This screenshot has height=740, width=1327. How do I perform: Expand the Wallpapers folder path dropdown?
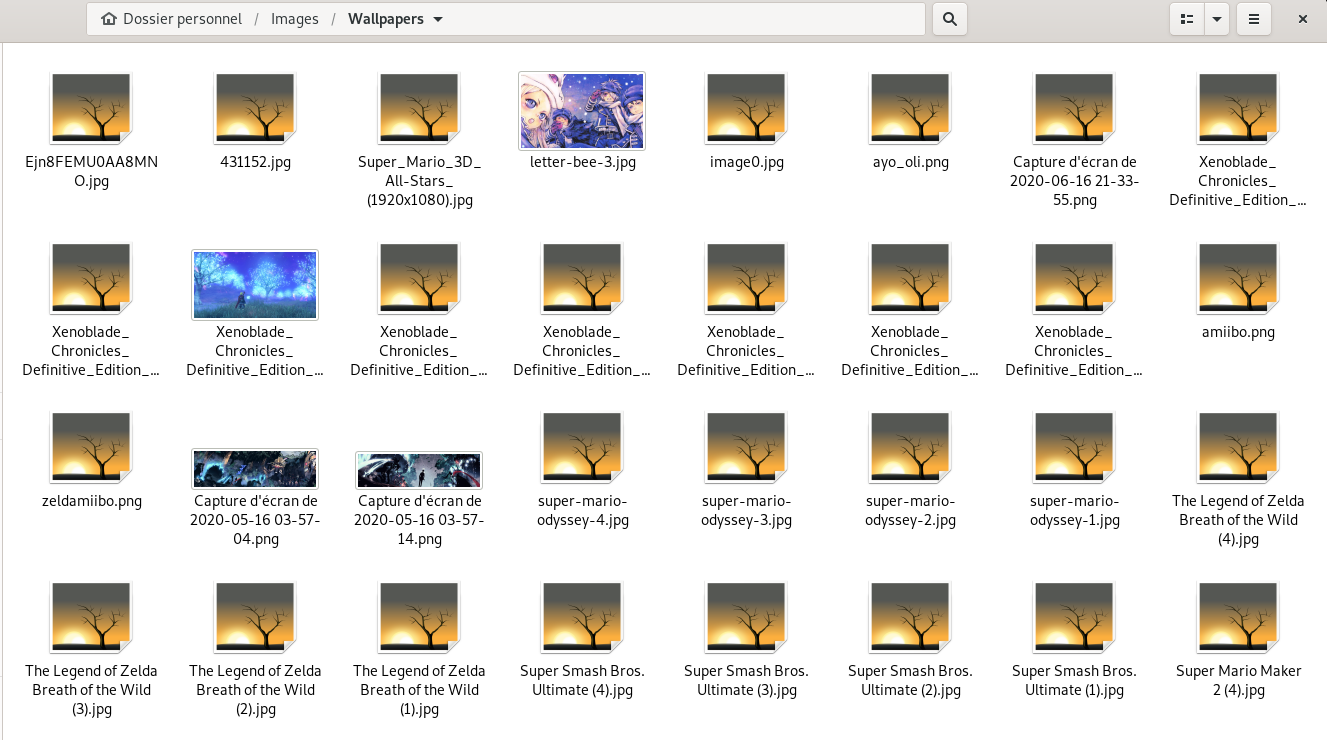439,19
